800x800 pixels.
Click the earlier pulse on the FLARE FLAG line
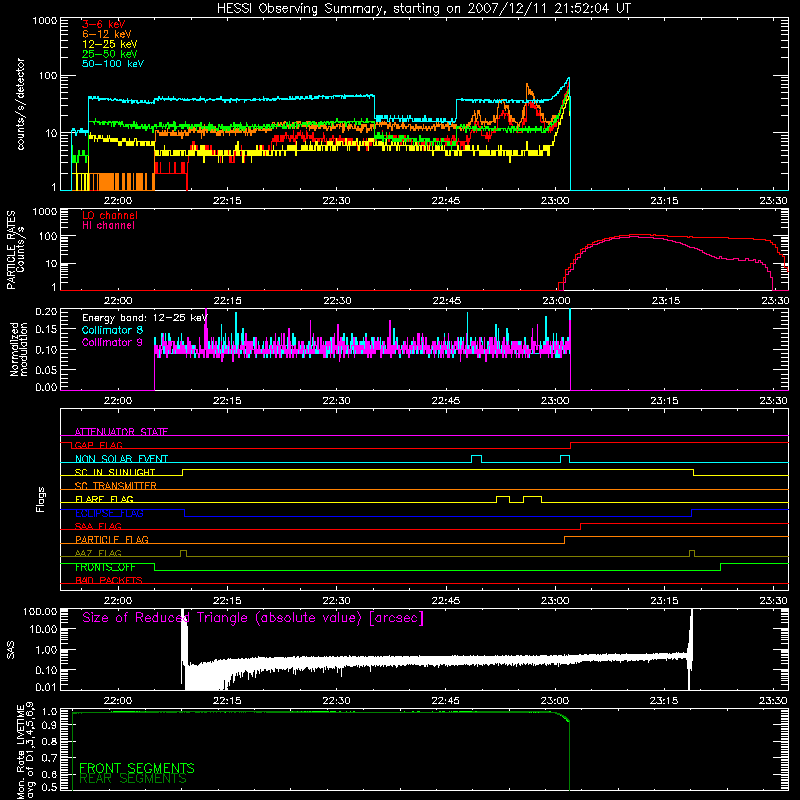[x=503, y=499]
